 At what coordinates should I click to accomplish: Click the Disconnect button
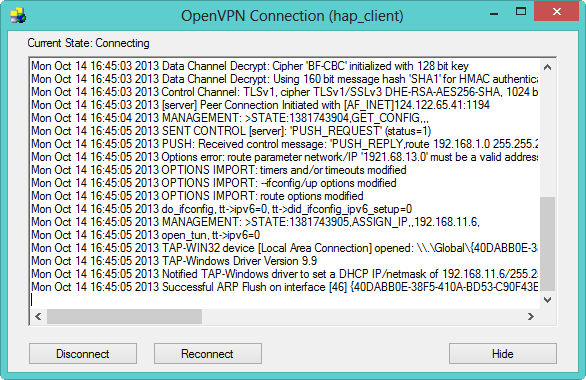(x=83, y=353)
